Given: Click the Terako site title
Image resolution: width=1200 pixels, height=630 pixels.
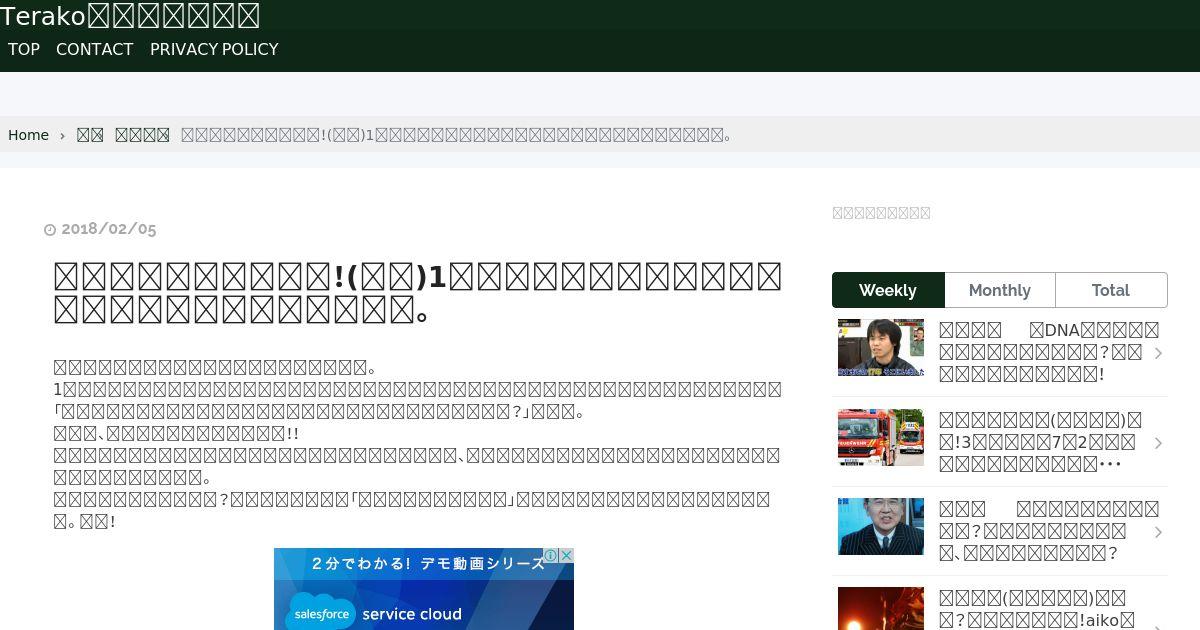Looking at the screenshot, I should (x=130, y=16).
